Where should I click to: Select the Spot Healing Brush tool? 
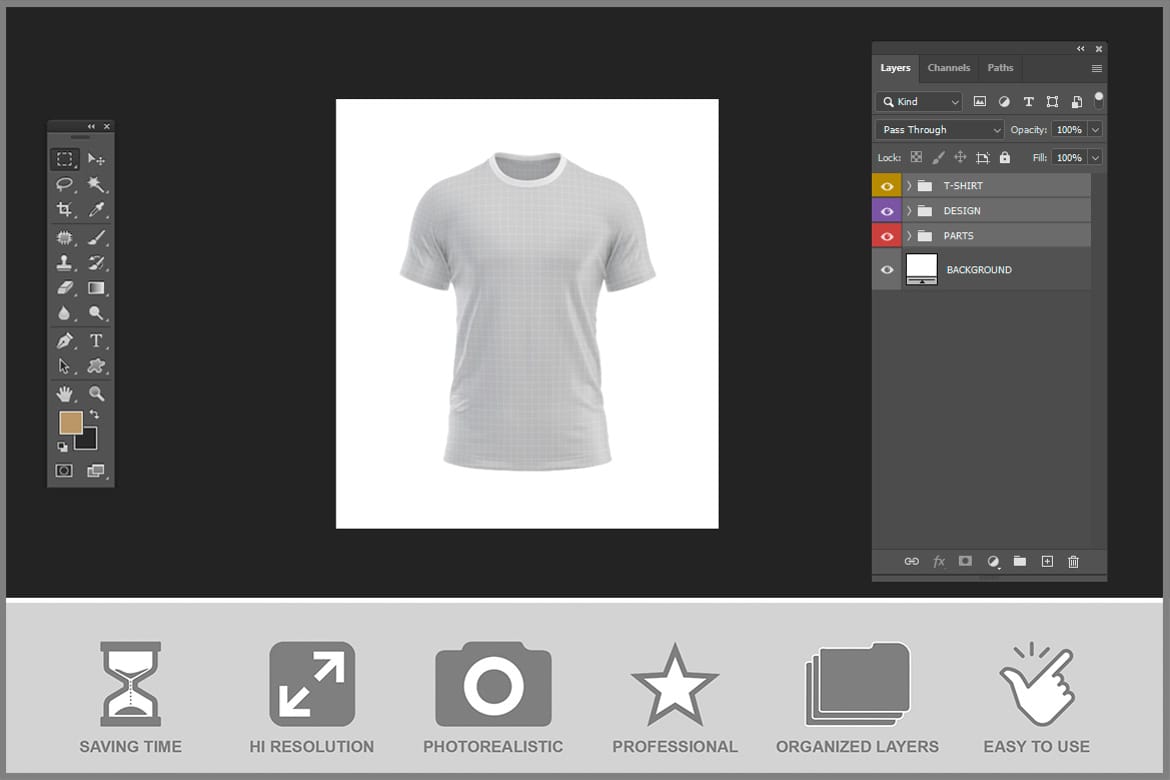pos(65,238)
